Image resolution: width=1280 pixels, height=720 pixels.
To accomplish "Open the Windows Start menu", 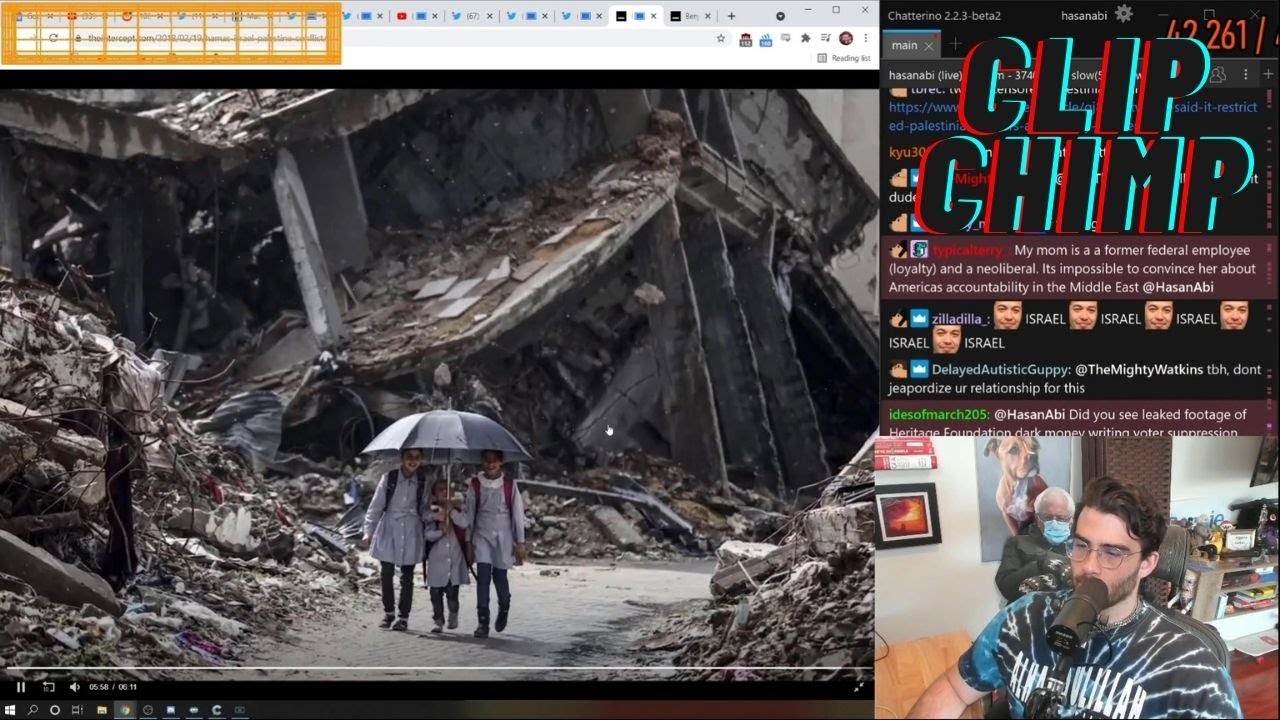I will 10,710.
